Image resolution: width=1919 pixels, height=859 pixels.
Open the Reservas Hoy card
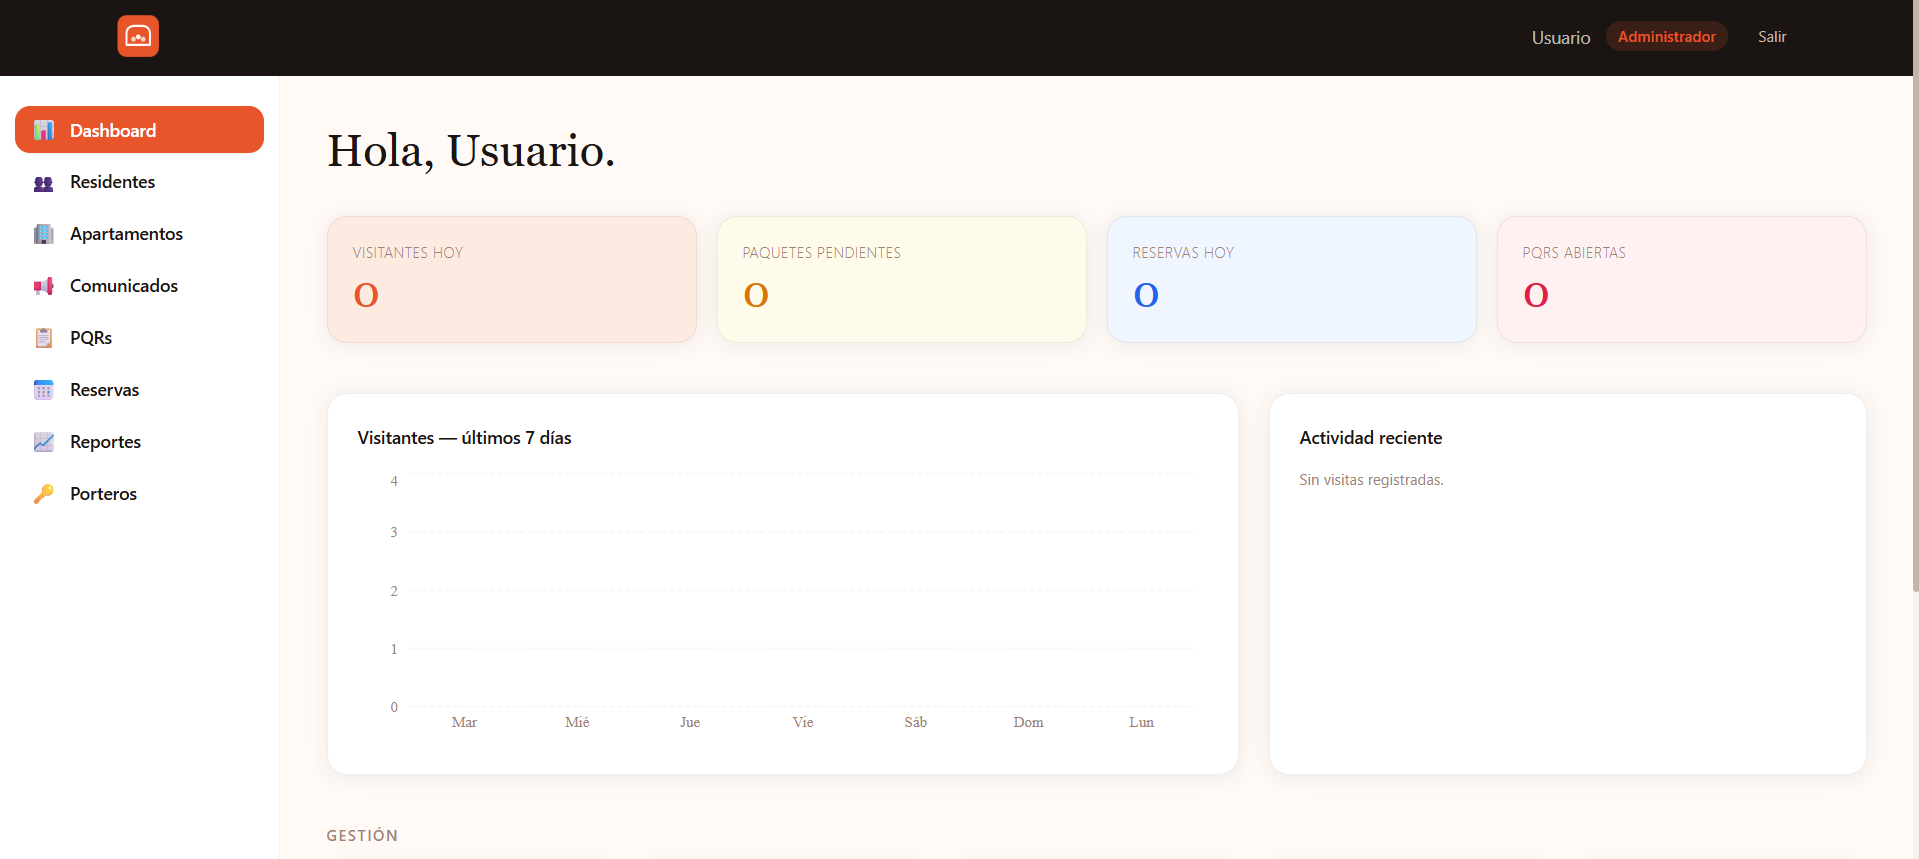coord(1292,280)
